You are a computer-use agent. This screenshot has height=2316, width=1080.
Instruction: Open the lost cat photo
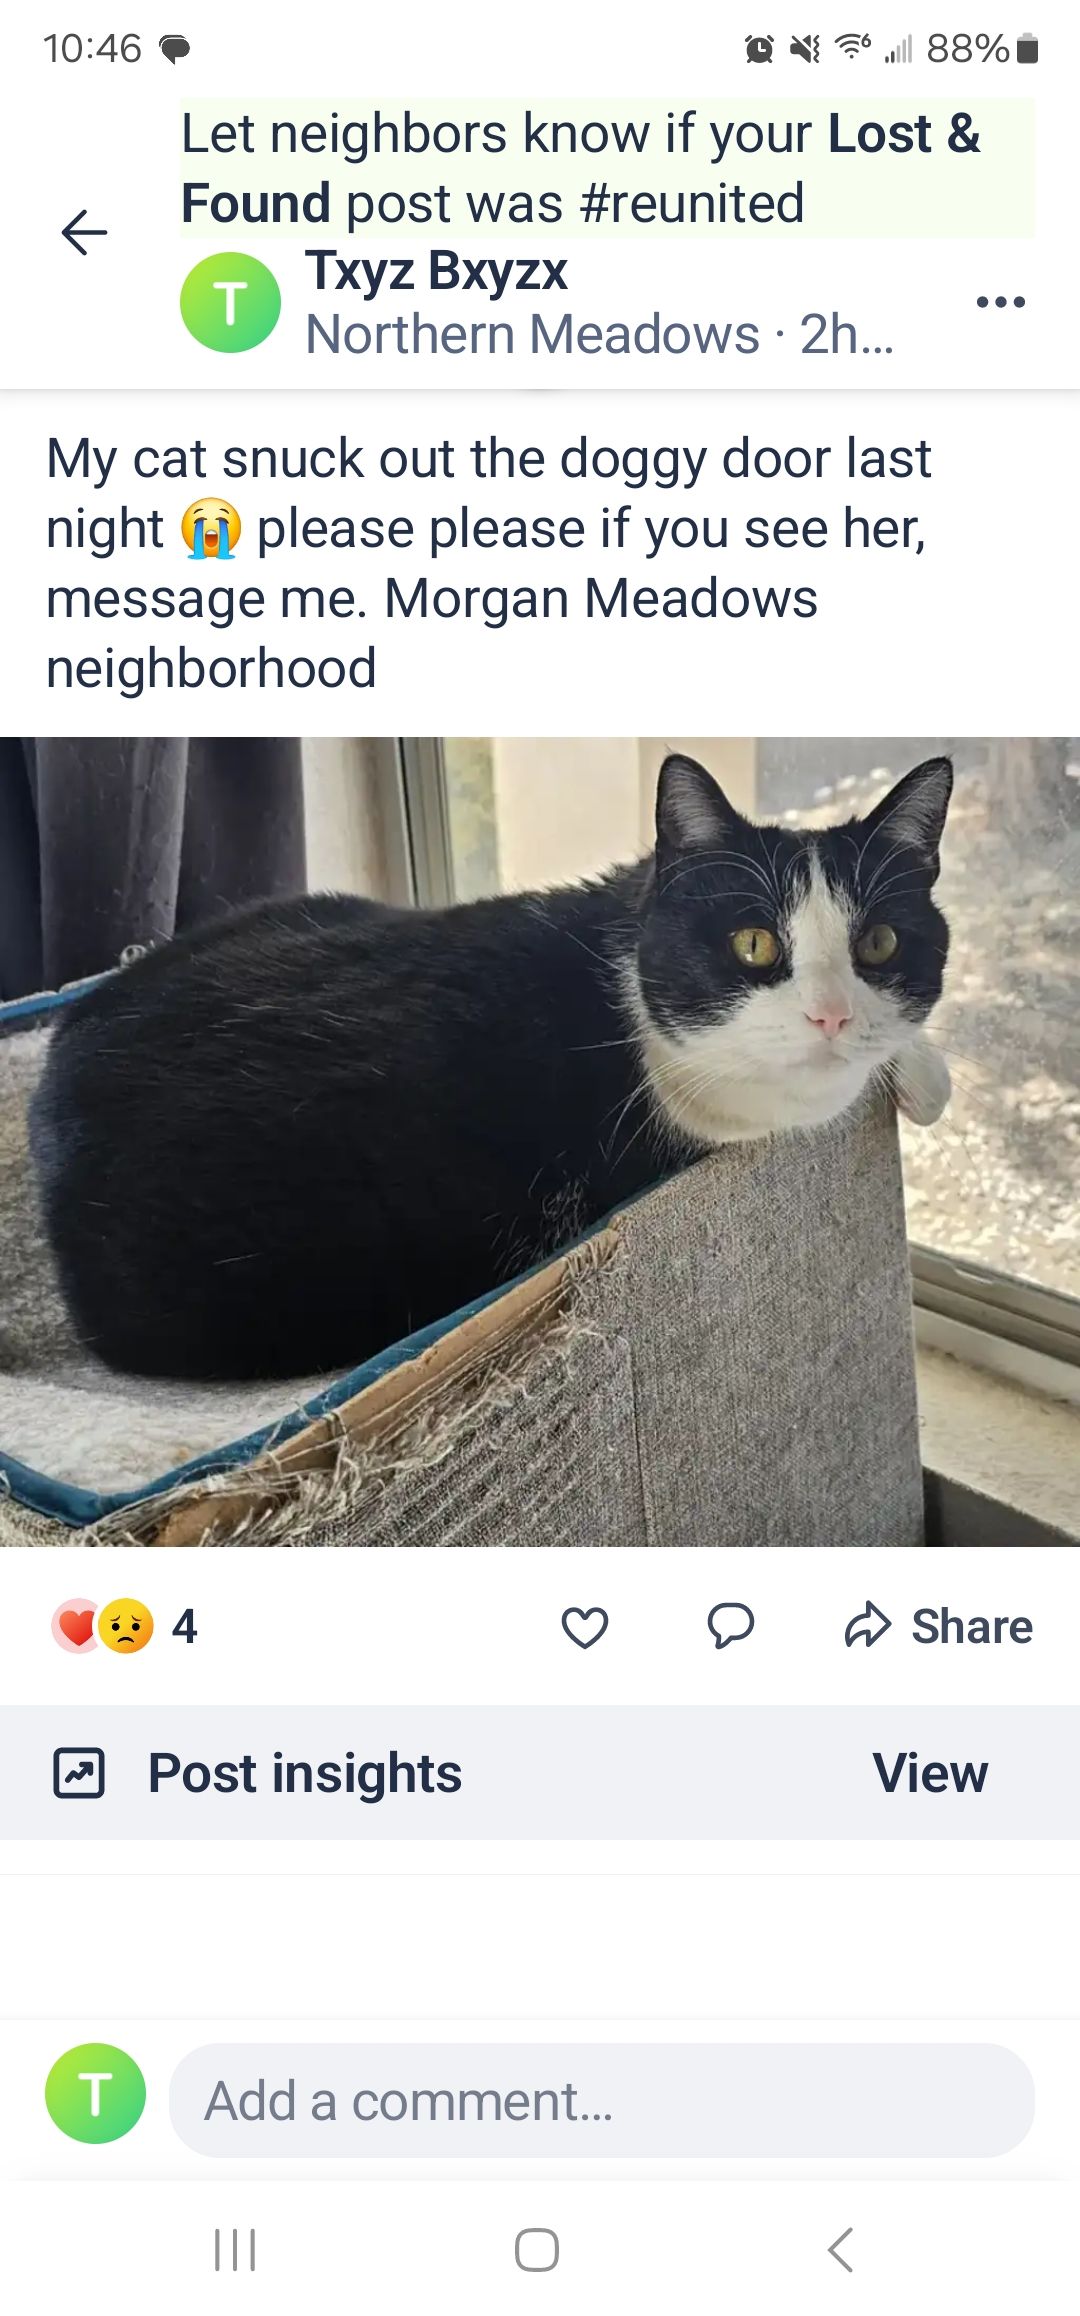coord(540,1141)
